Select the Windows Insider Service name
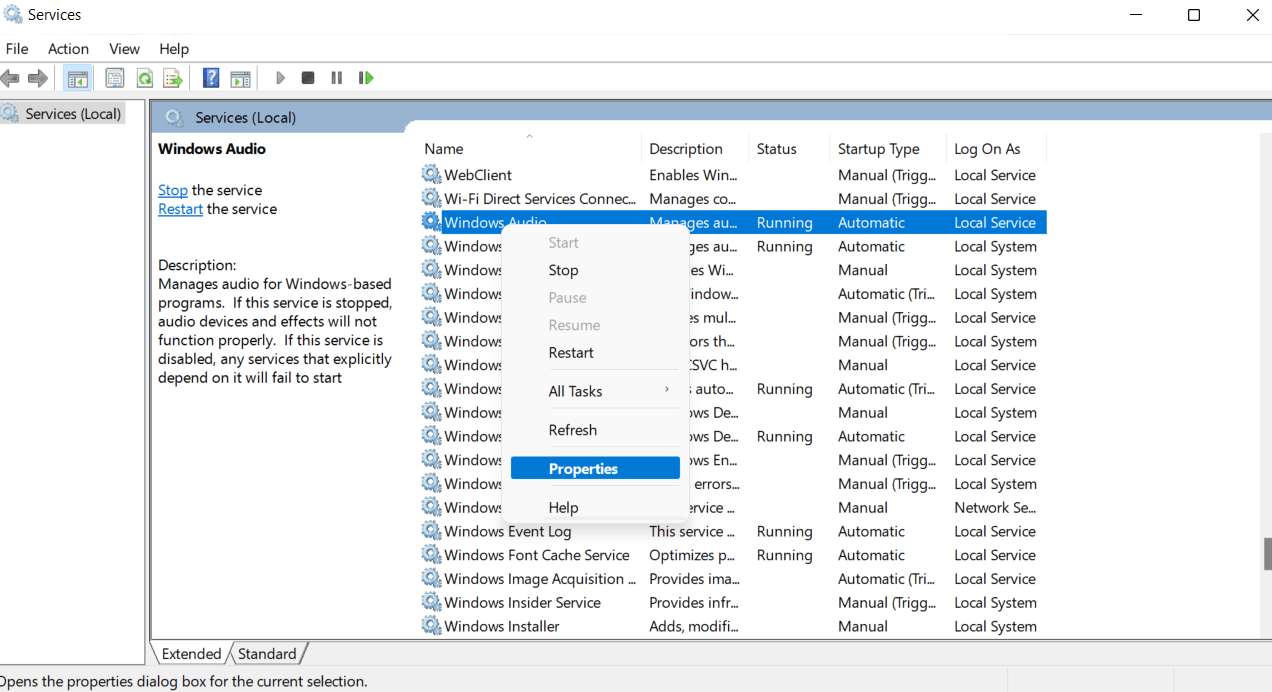 coord(523,603)
